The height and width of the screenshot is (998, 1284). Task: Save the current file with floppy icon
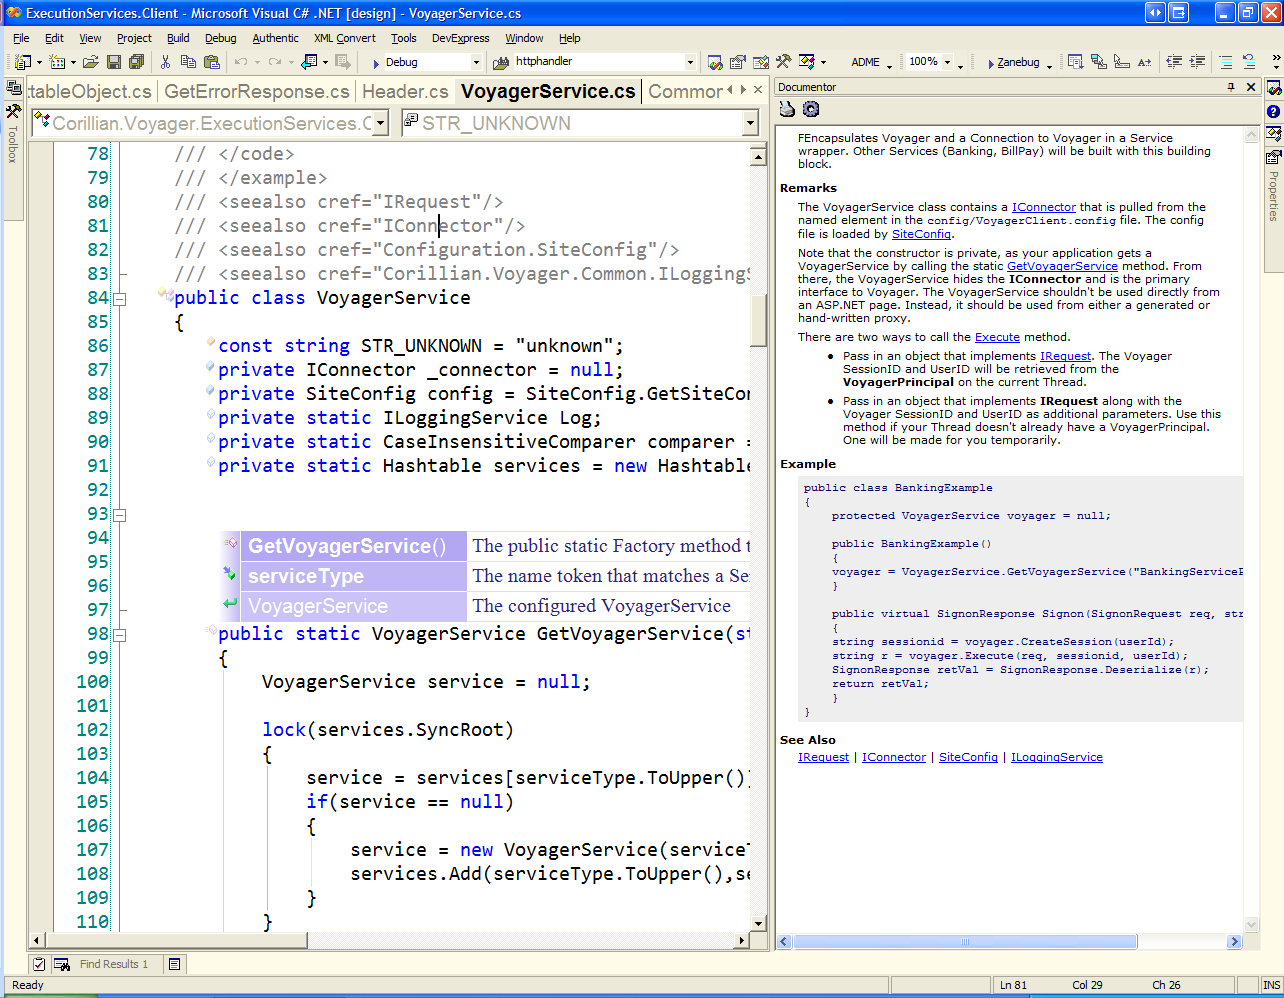point(114,62)
